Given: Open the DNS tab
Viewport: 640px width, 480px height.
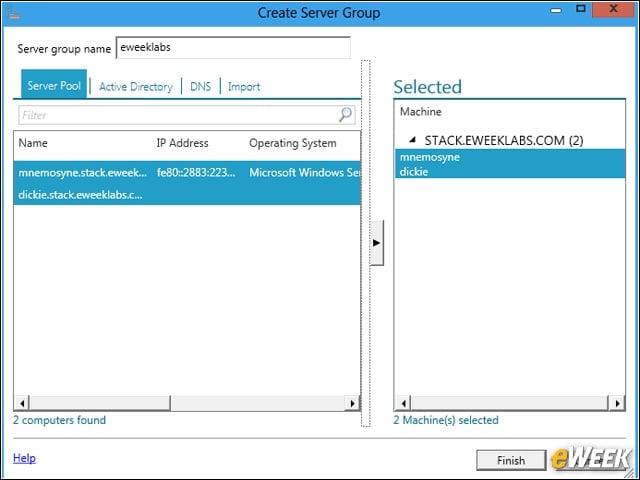Looking at the screenshot, I should point(200,87).
